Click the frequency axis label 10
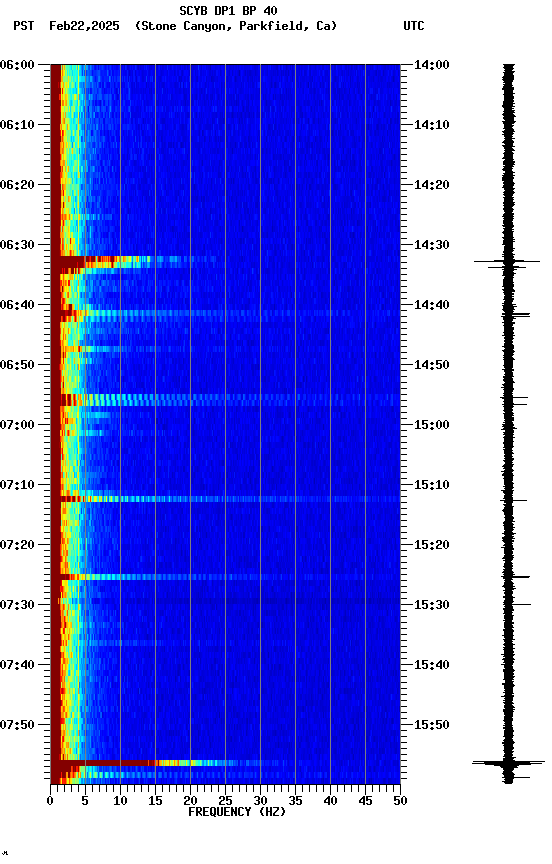 tap(120, 801)
